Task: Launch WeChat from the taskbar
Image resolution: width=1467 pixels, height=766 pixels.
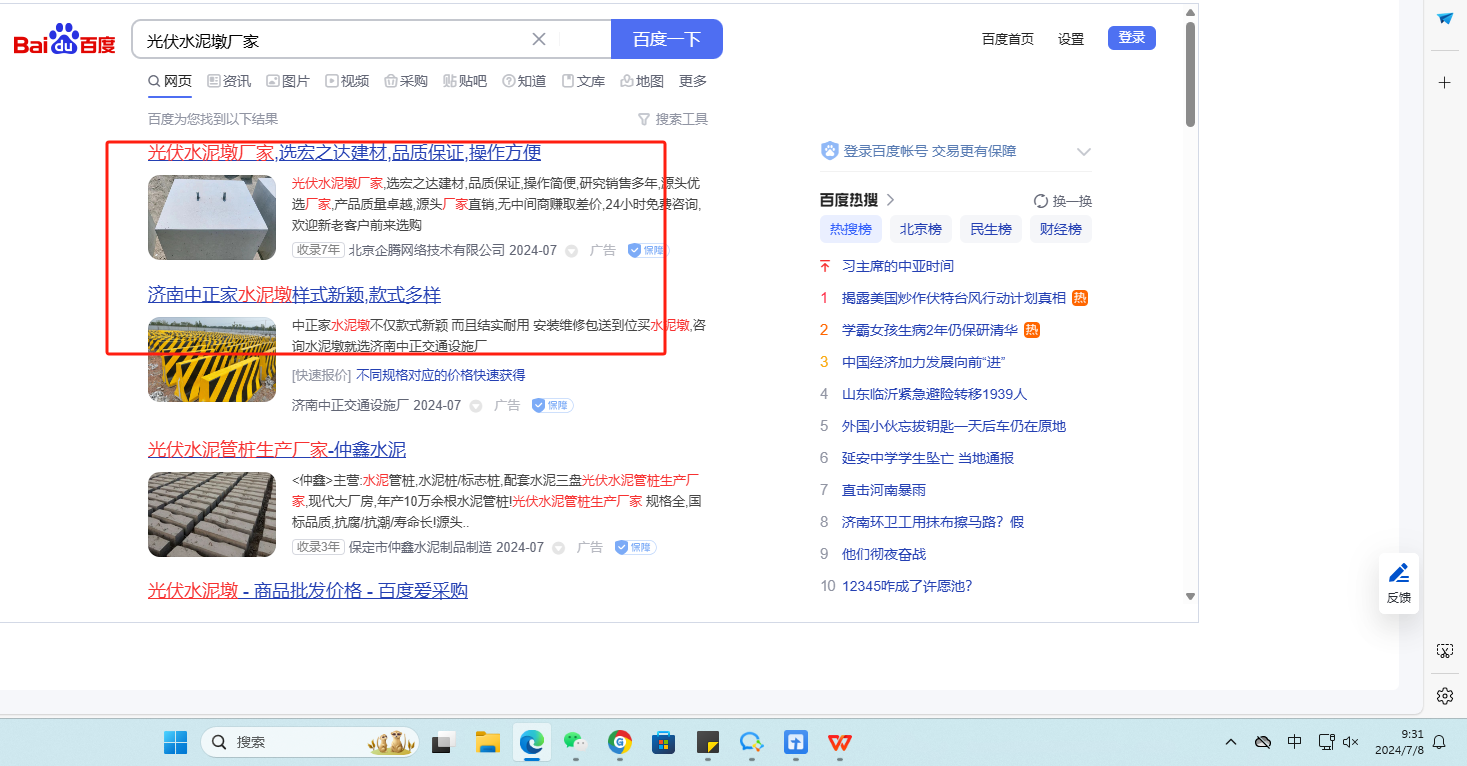Action: pyautogui.click(x=573, y=742)
